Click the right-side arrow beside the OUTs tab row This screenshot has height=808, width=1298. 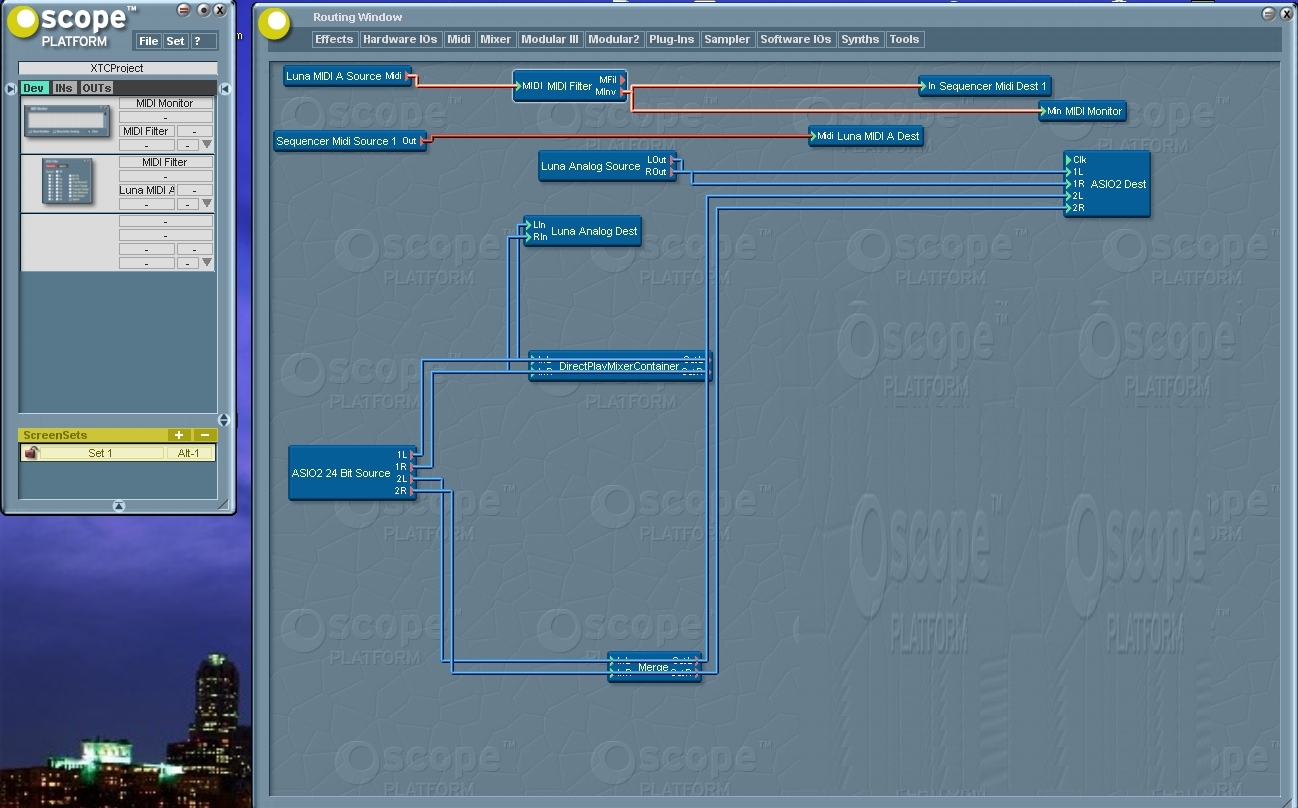[x=225, y=89]
